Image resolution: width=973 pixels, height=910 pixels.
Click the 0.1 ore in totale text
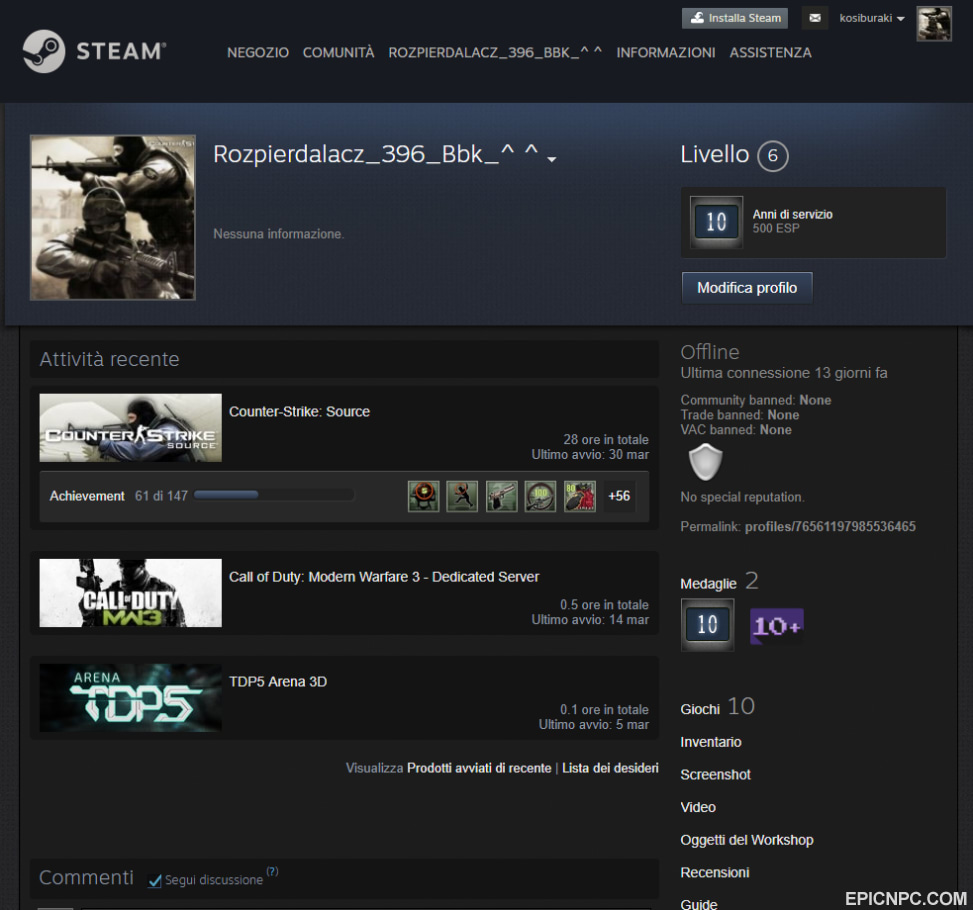click(x=604, y=710)
